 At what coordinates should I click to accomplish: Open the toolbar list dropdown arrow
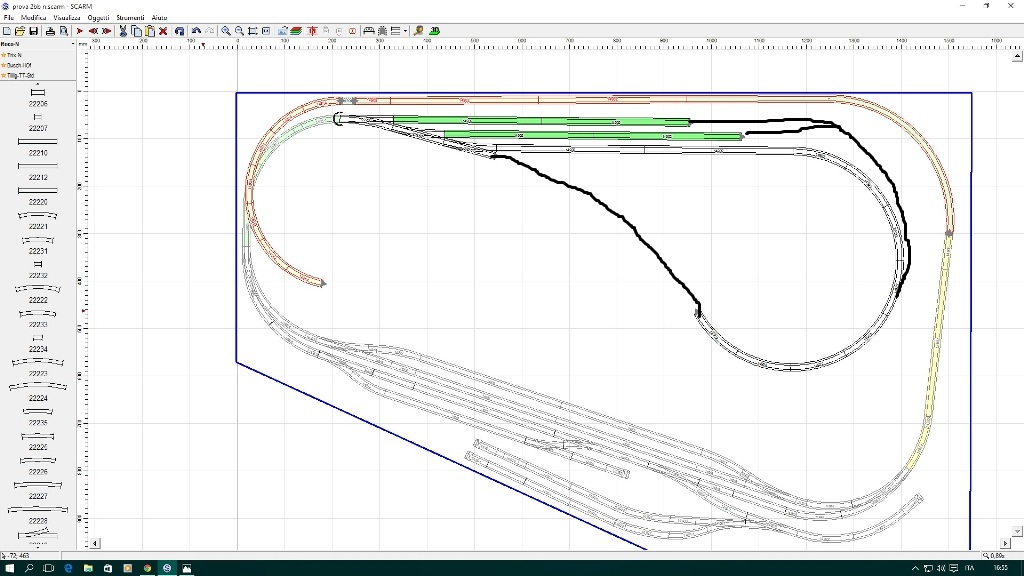pos(405,31)
